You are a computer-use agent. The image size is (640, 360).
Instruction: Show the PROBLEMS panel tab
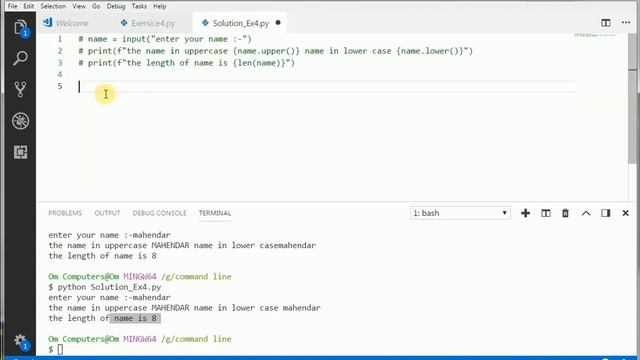click(65, 213)
